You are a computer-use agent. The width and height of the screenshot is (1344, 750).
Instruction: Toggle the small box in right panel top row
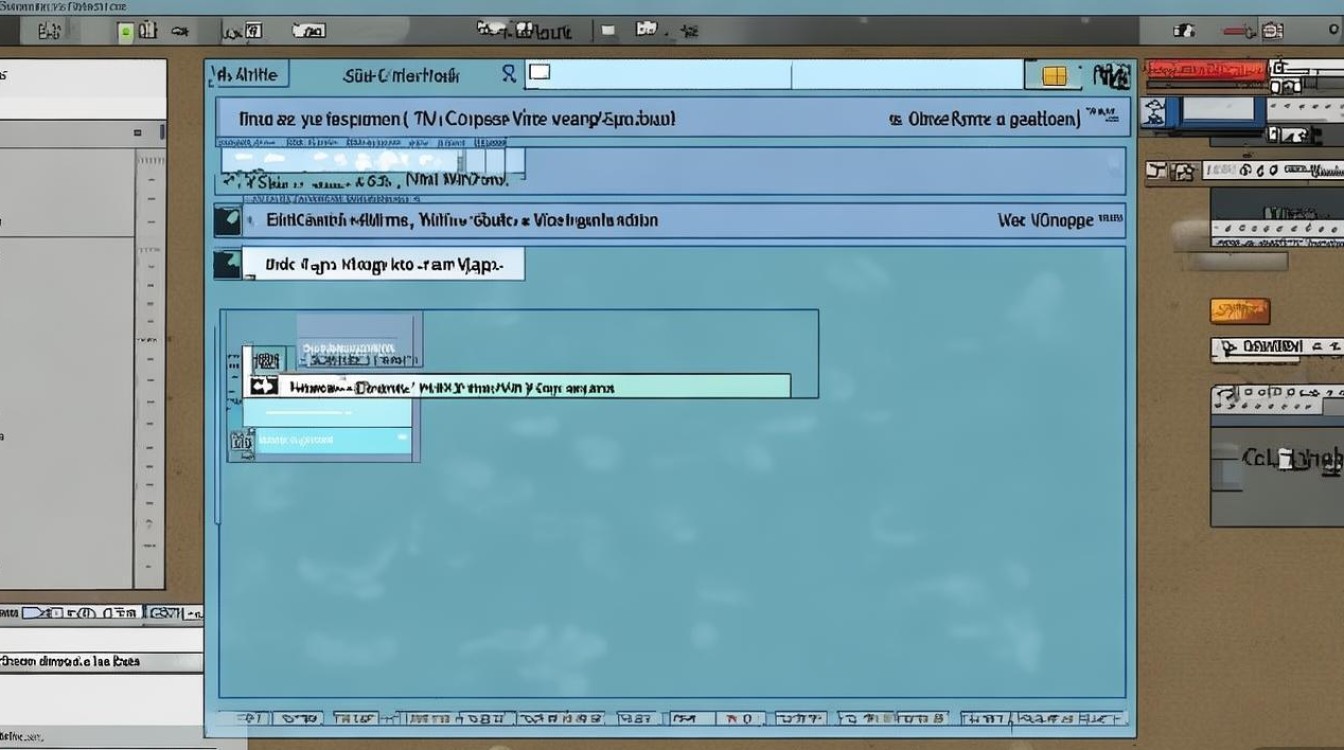pos(1276,69)
